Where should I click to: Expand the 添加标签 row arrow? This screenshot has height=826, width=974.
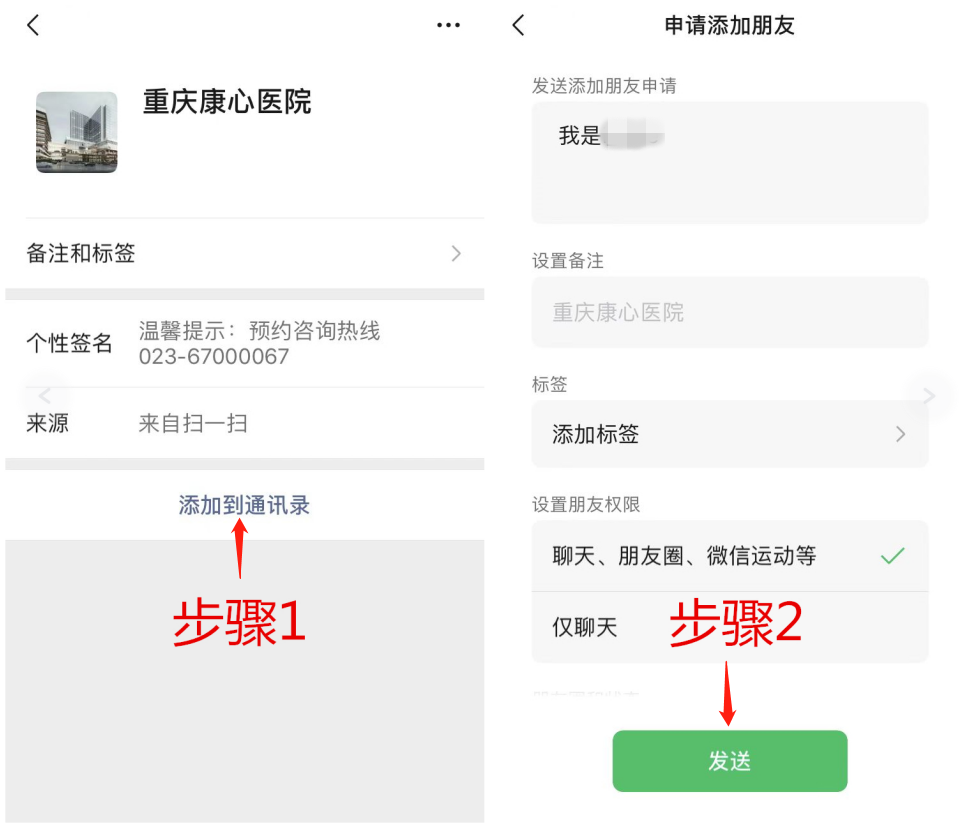[x=901, y=434]
